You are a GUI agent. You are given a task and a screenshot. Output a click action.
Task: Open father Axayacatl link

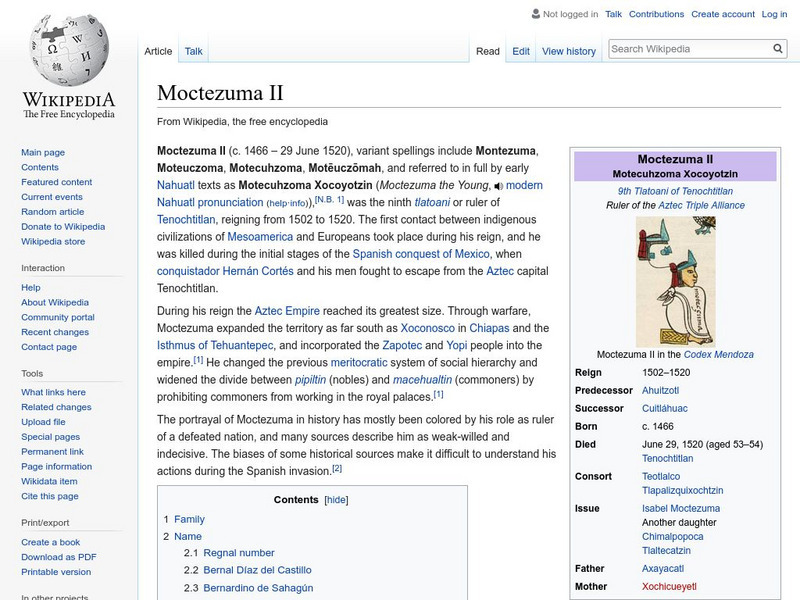pos(663,569)
